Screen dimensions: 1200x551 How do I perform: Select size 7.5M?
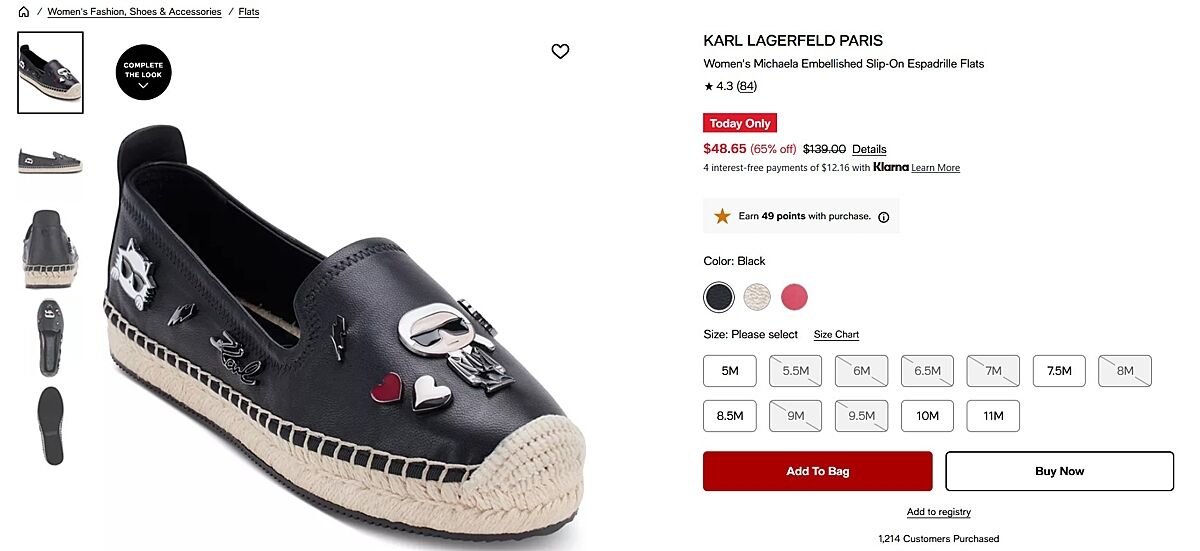coord(1059,371)
